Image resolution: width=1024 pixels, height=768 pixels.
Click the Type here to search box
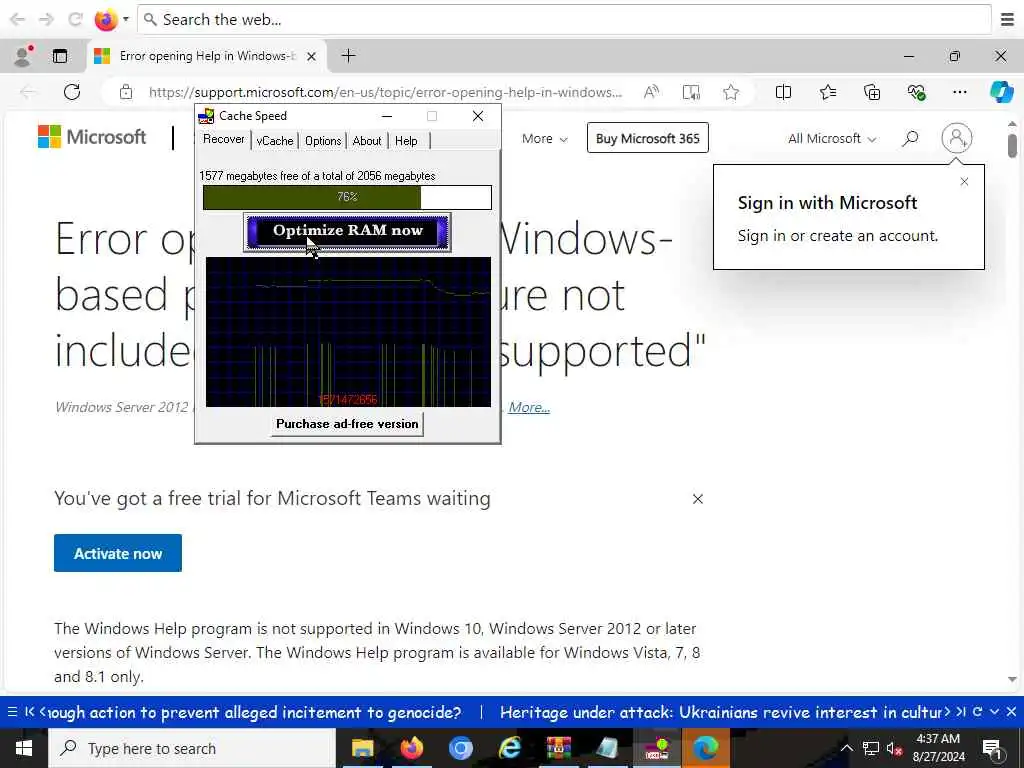pyautogui.click(x=192, y=748)
